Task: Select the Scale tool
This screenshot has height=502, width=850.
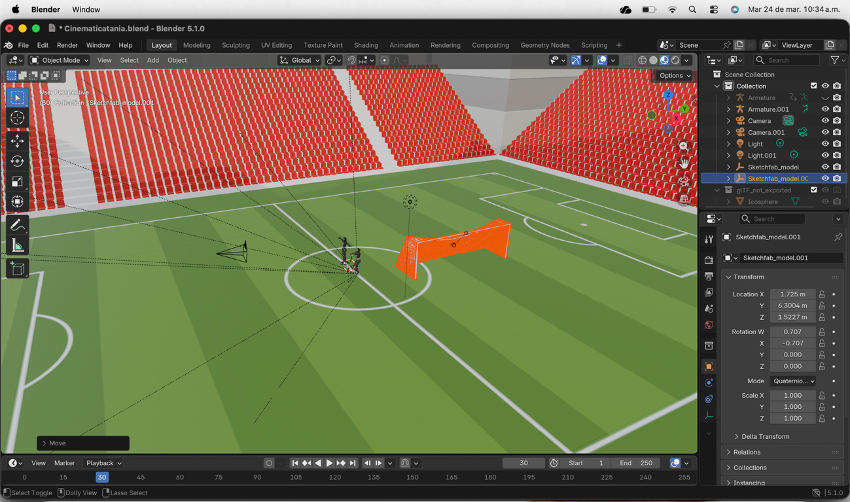Action: click(17, 182)
